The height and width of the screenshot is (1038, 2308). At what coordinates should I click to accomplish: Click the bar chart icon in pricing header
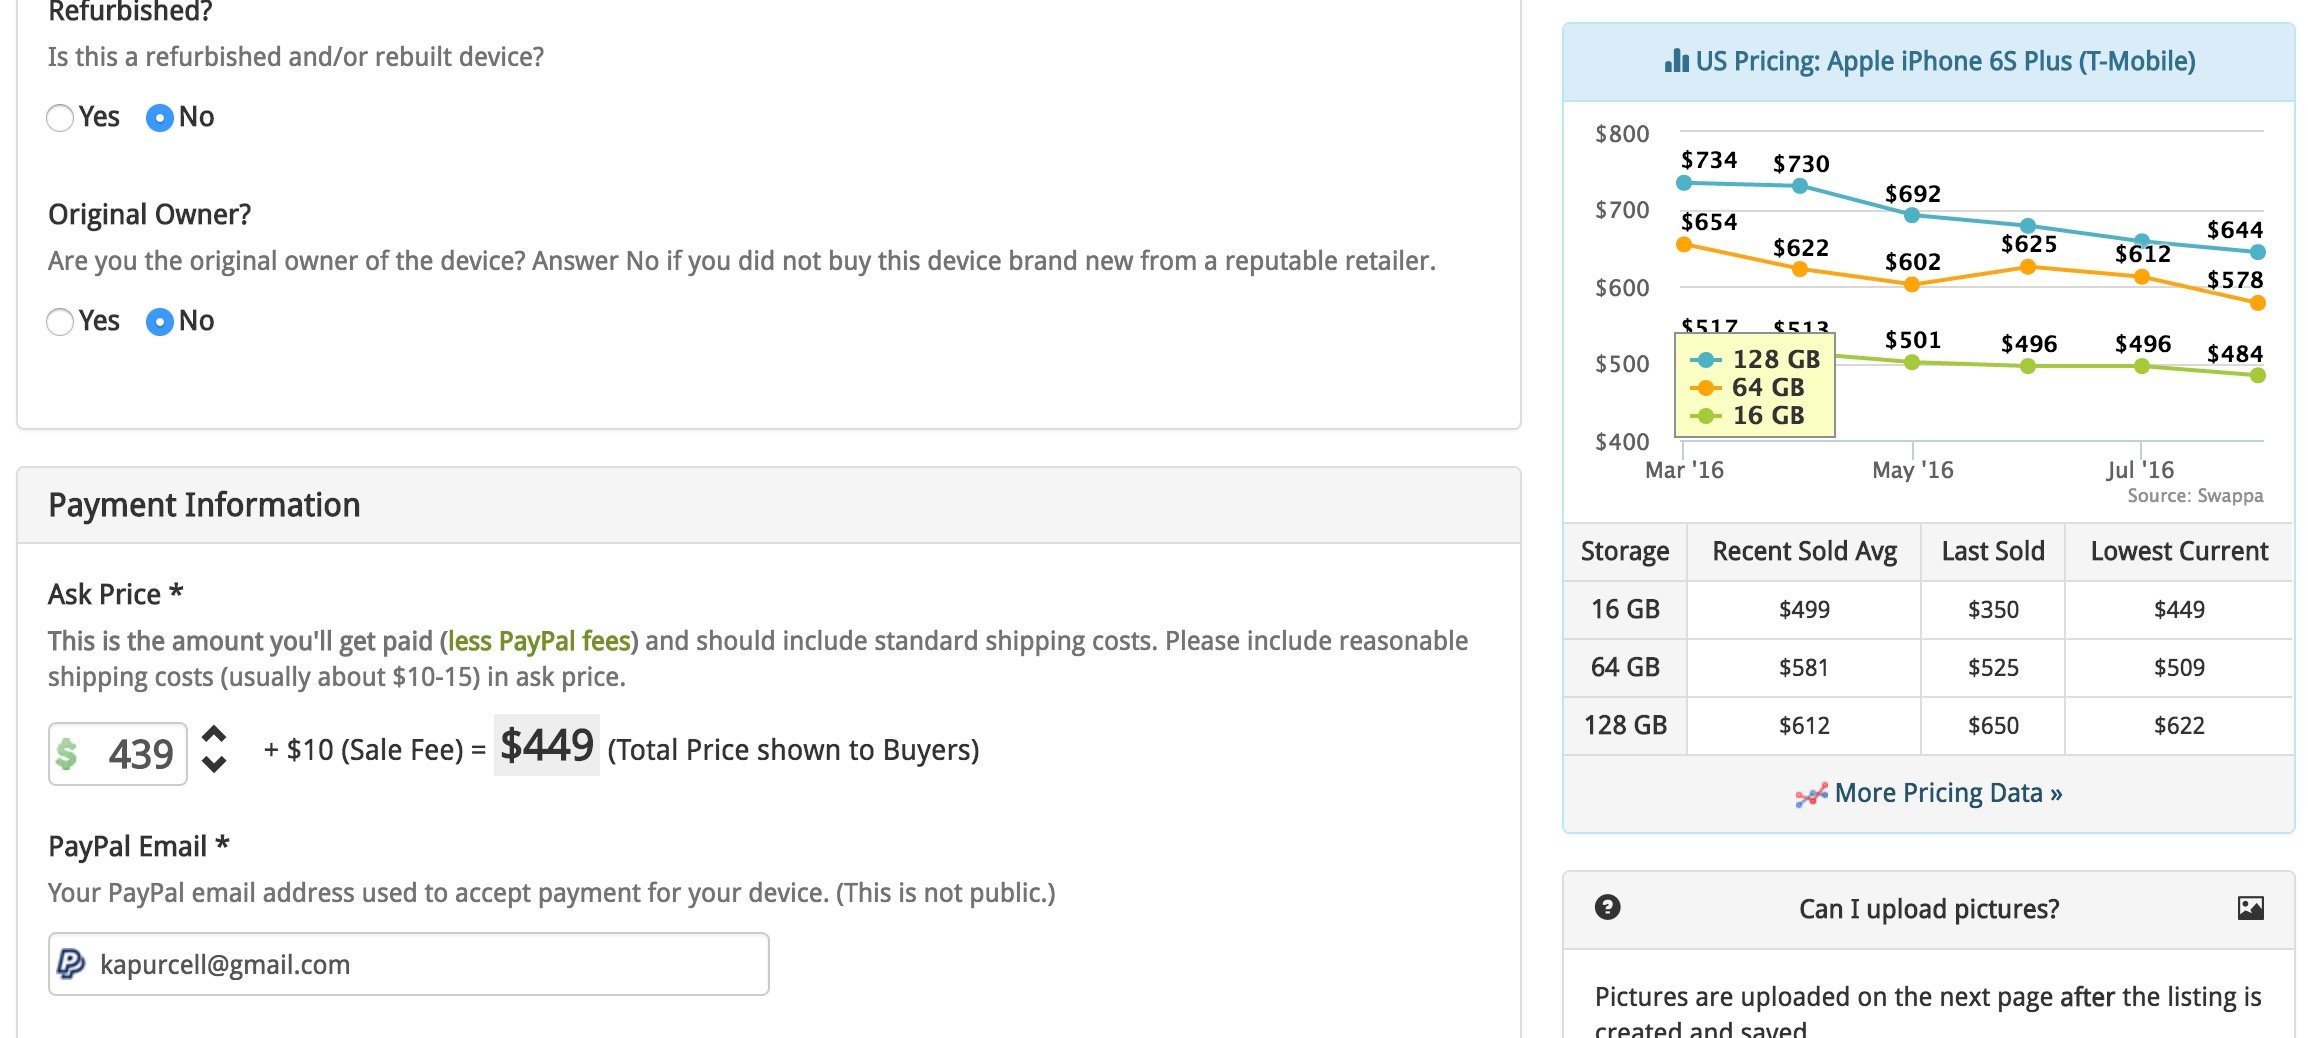click(1676, 61)
